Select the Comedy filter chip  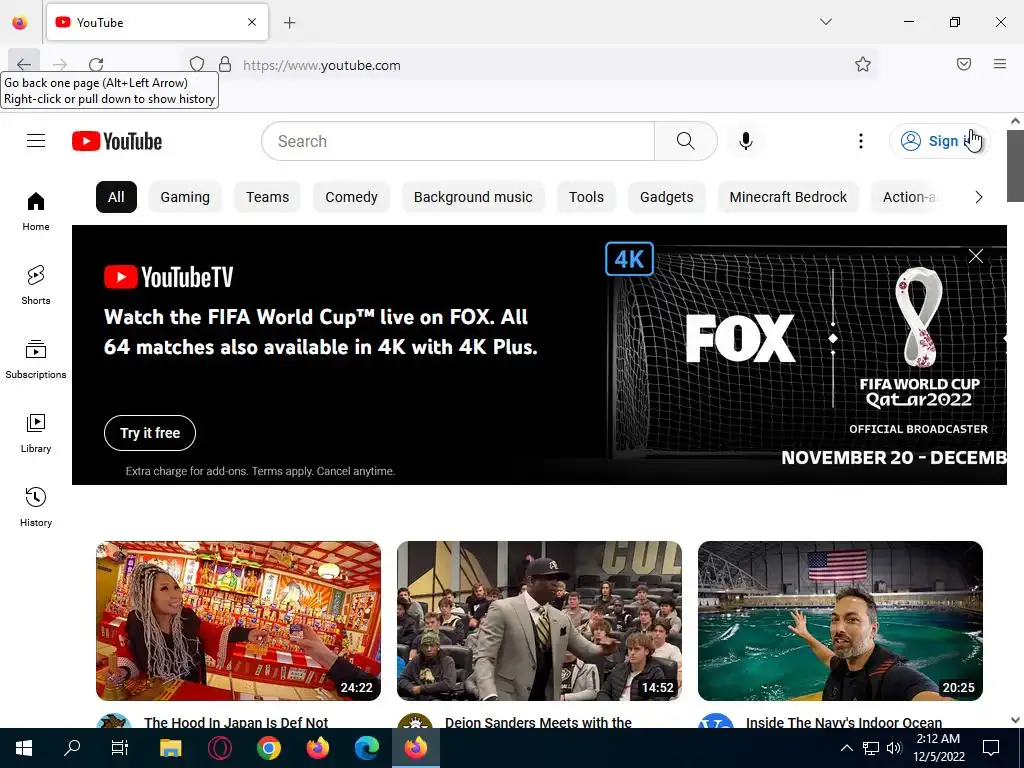[x=351, y=197]
